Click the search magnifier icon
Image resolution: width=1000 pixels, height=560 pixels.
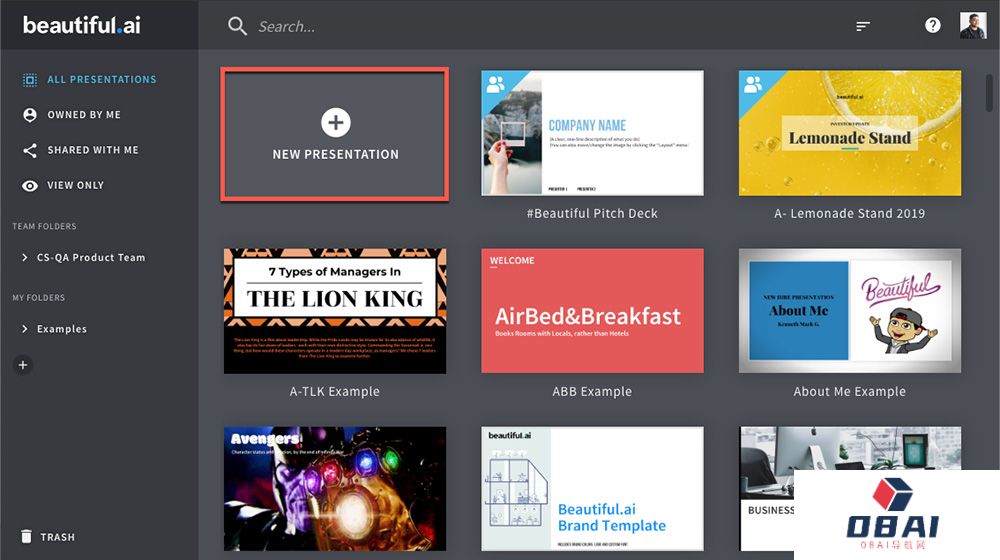237,26
